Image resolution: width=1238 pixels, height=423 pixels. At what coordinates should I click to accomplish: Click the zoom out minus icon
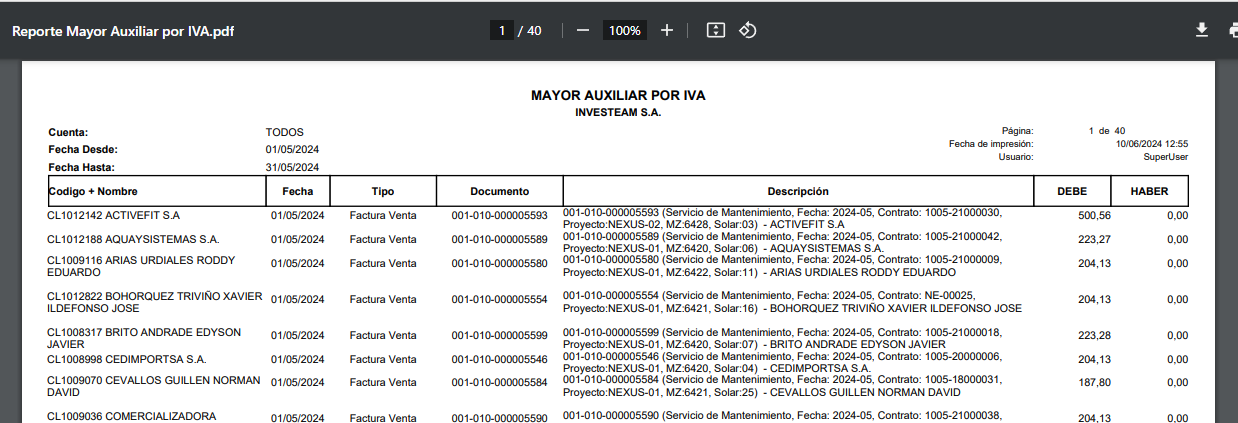(583, 30)
